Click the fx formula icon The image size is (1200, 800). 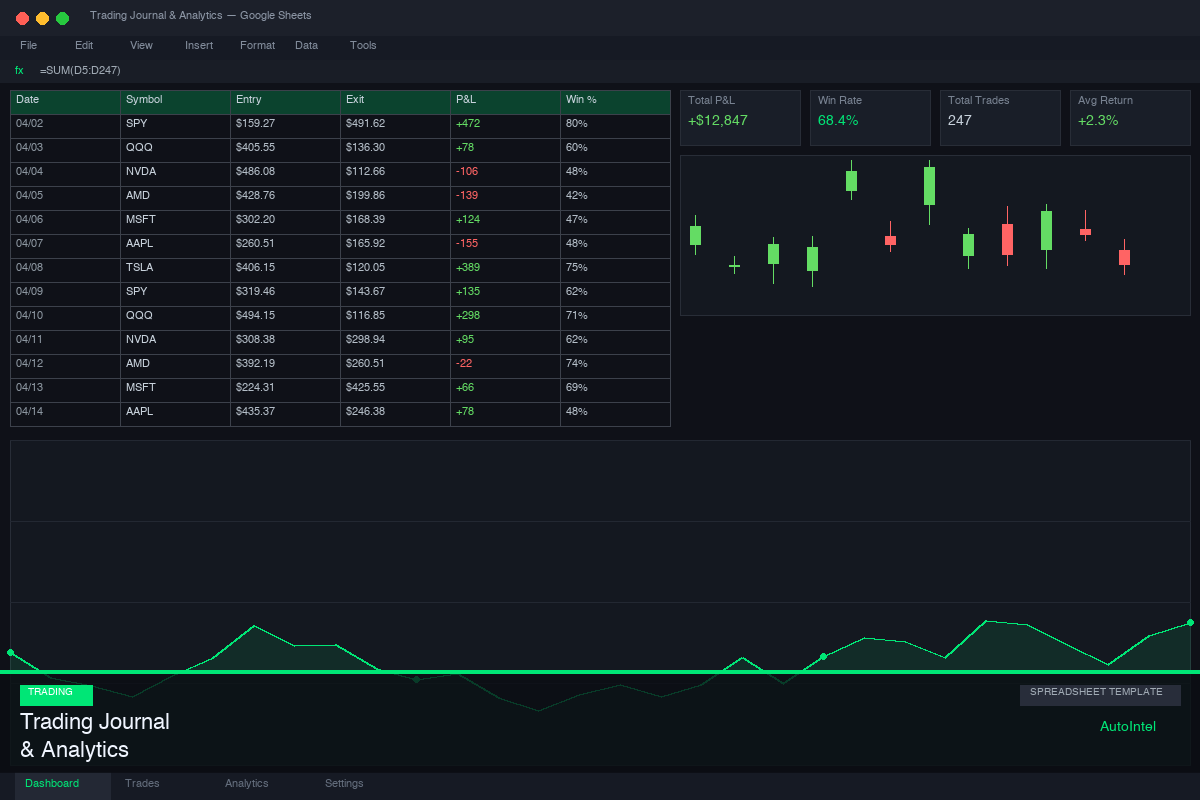click(x=19, y=70)
